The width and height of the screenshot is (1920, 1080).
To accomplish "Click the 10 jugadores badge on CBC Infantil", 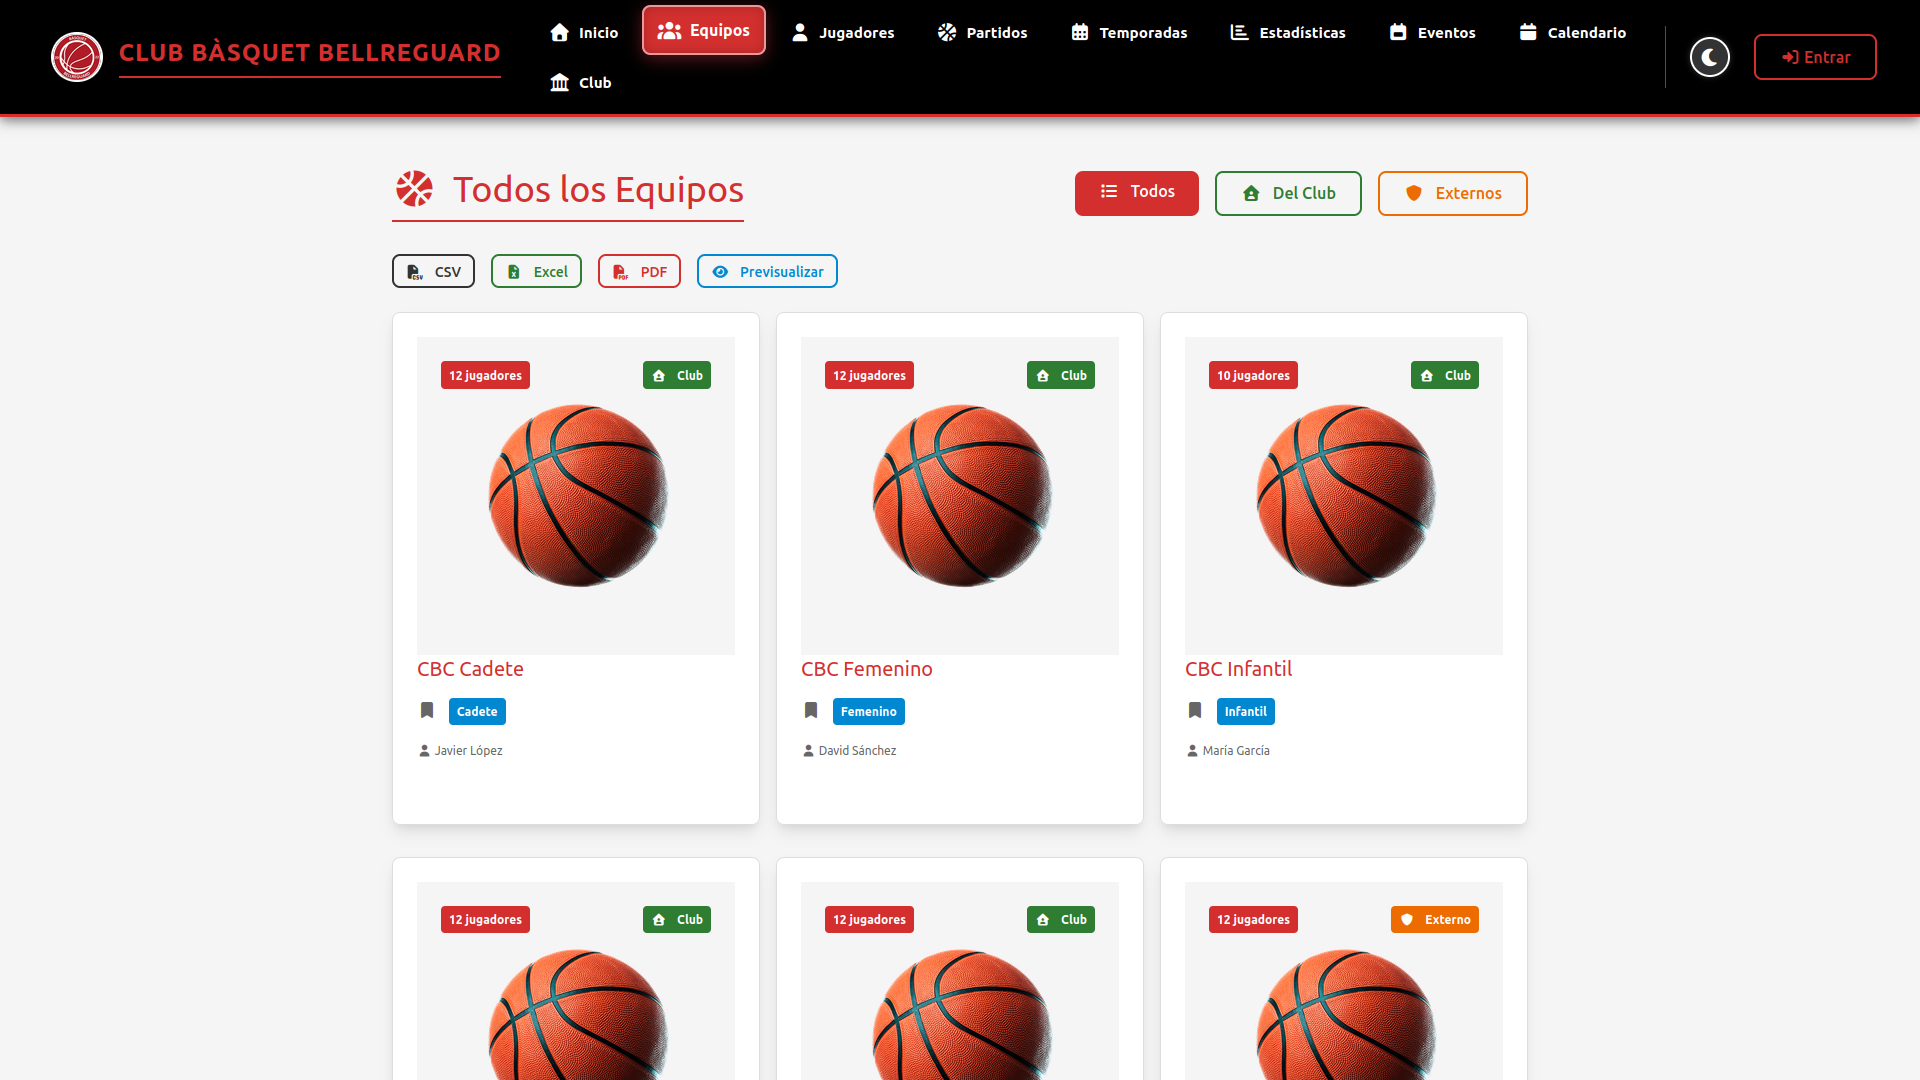I will [x=1253, y=375].
